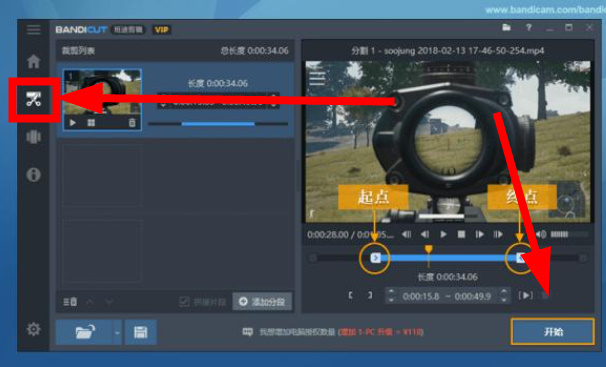Screen dimensions: 606x367
Task: Click the segment 1 range progress bar
Action: [218, 124]
